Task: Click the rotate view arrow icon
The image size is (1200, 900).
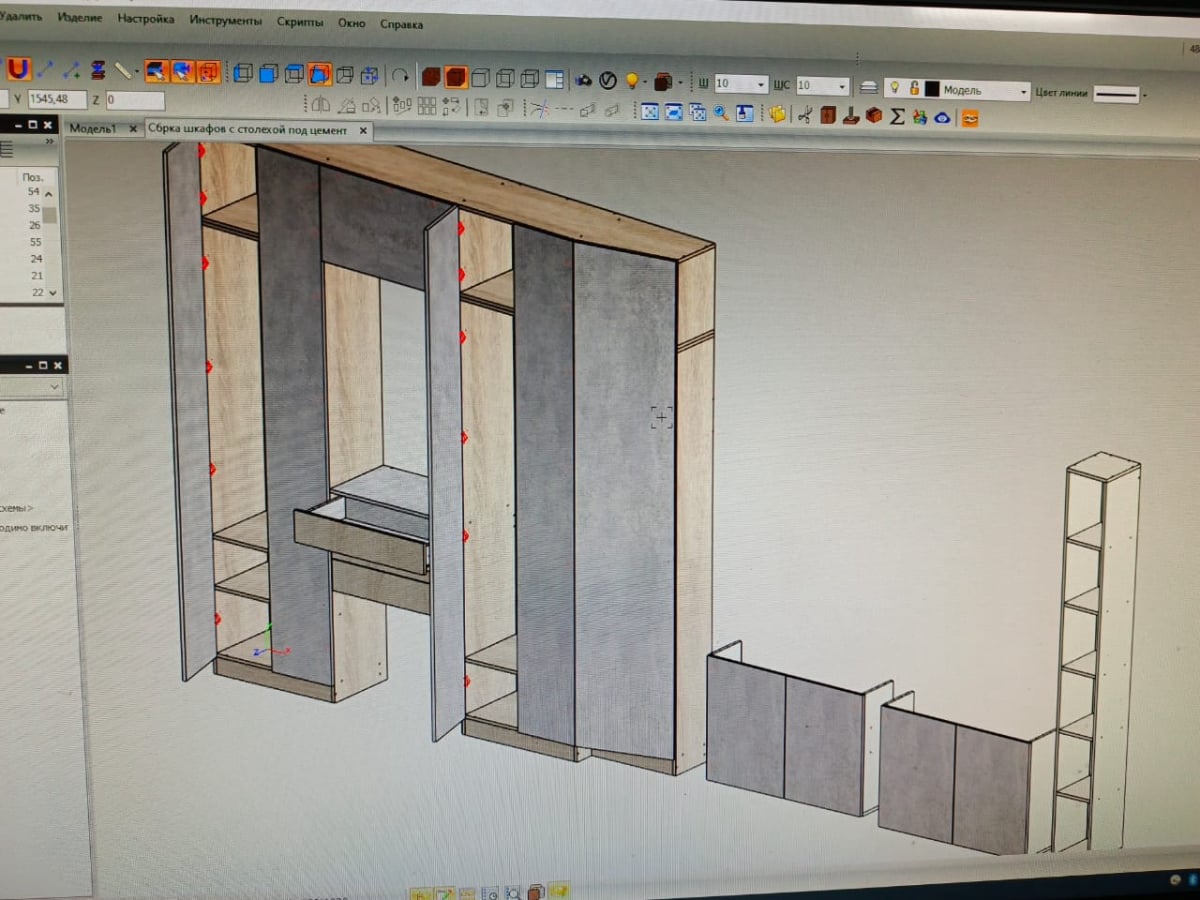Action: [400, 75]
